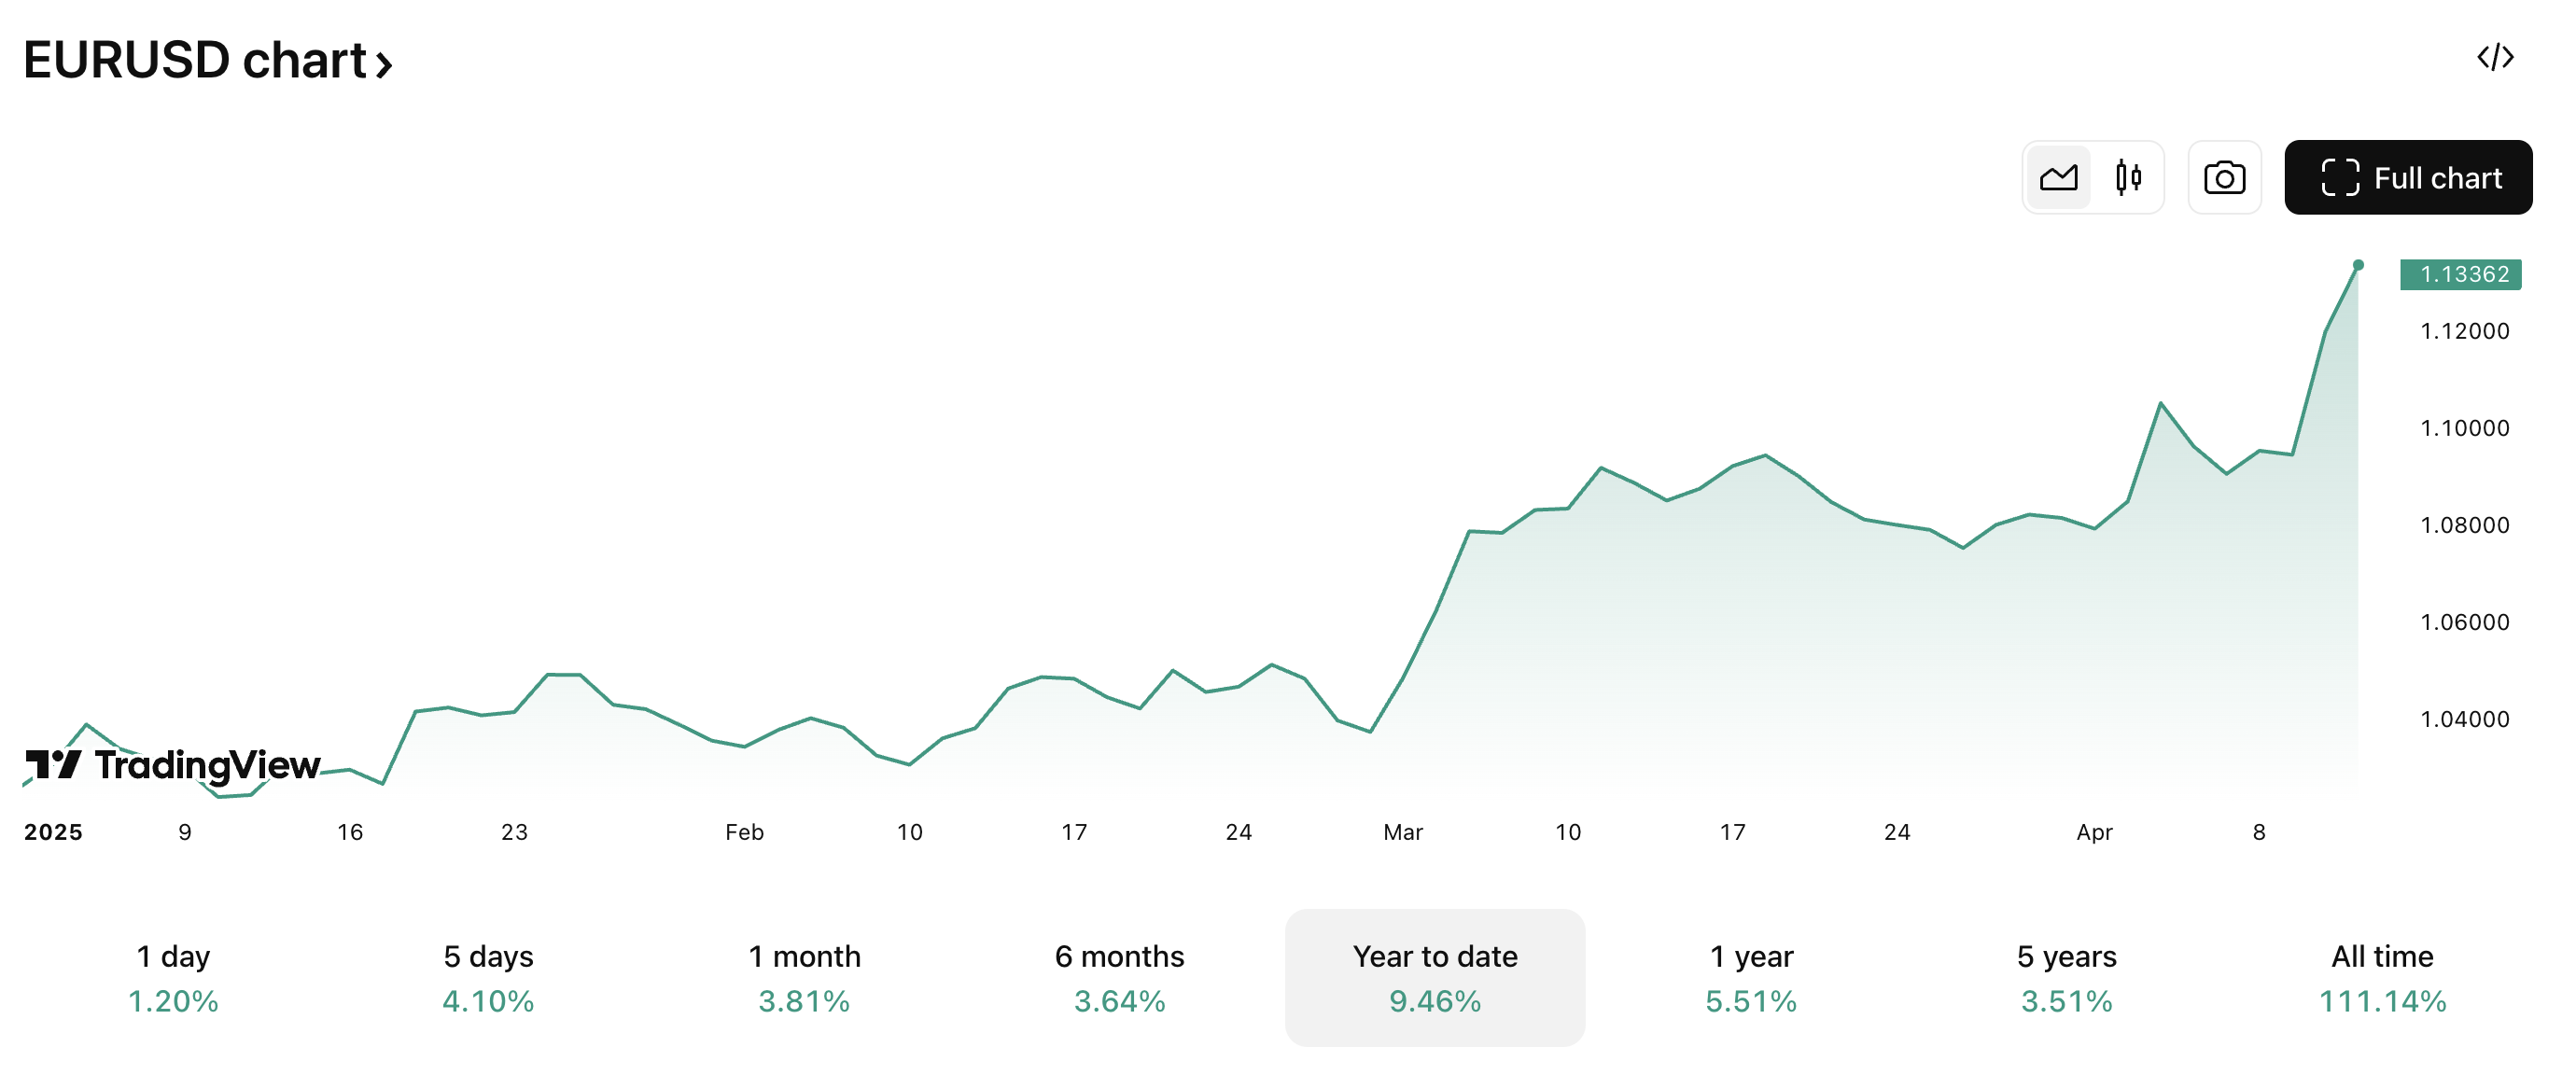Open the embed code icon

point(2495,58)
